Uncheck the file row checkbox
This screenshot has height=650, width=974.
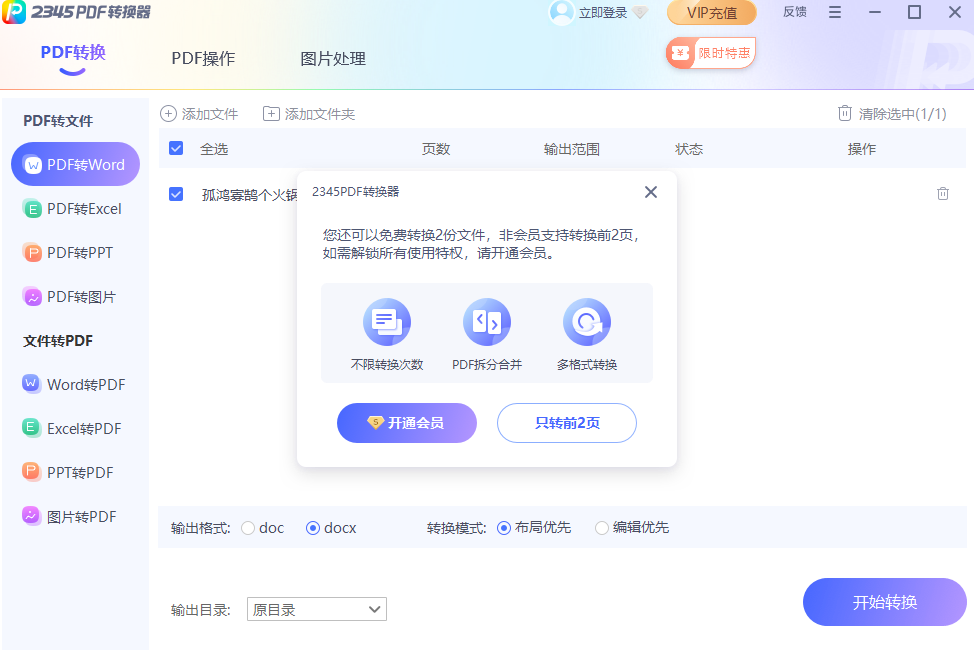(176, 194)
